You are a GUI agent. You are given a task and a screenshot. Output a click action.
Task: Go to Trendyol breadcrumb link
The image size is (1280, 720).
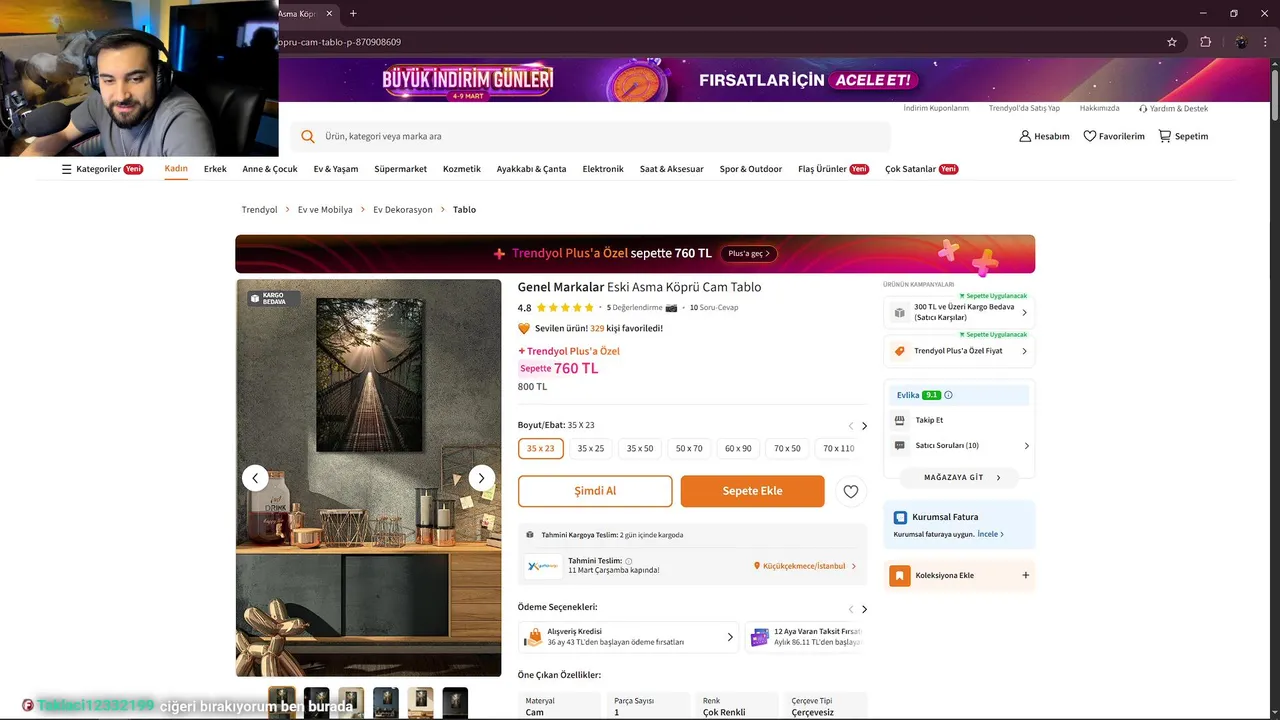(259, 210)
